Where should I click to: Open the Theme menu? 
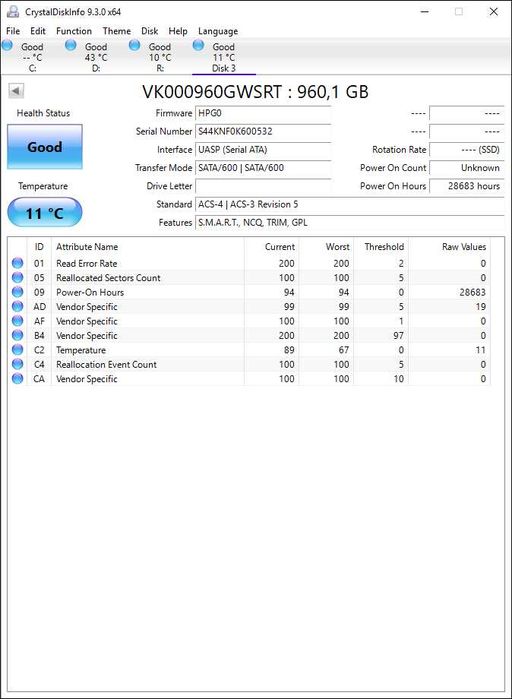[117, 31]
